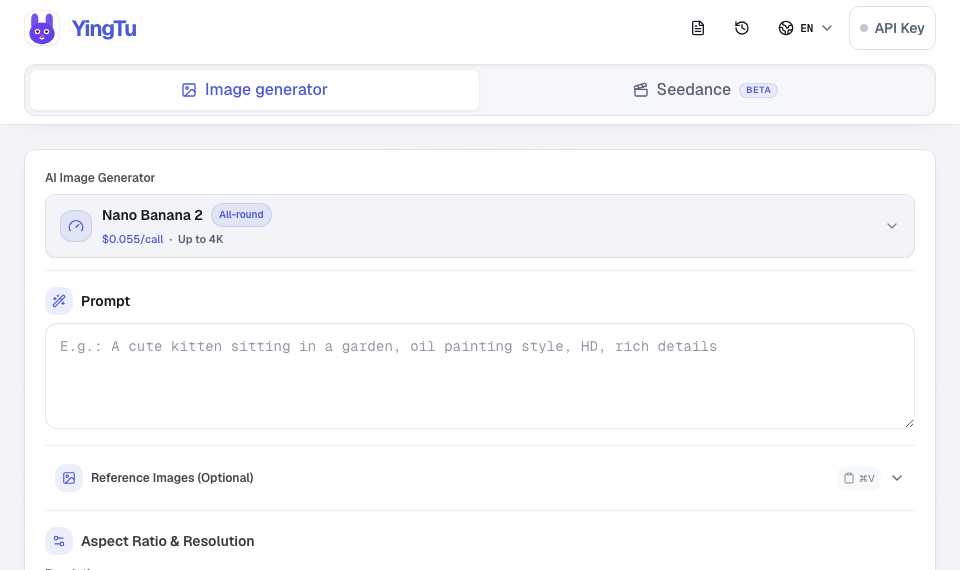Image resolution: width=960 pixels, height=570 pixels.
Task: Click the YingTu rabbit logo icon
Action: pos(42,29)
